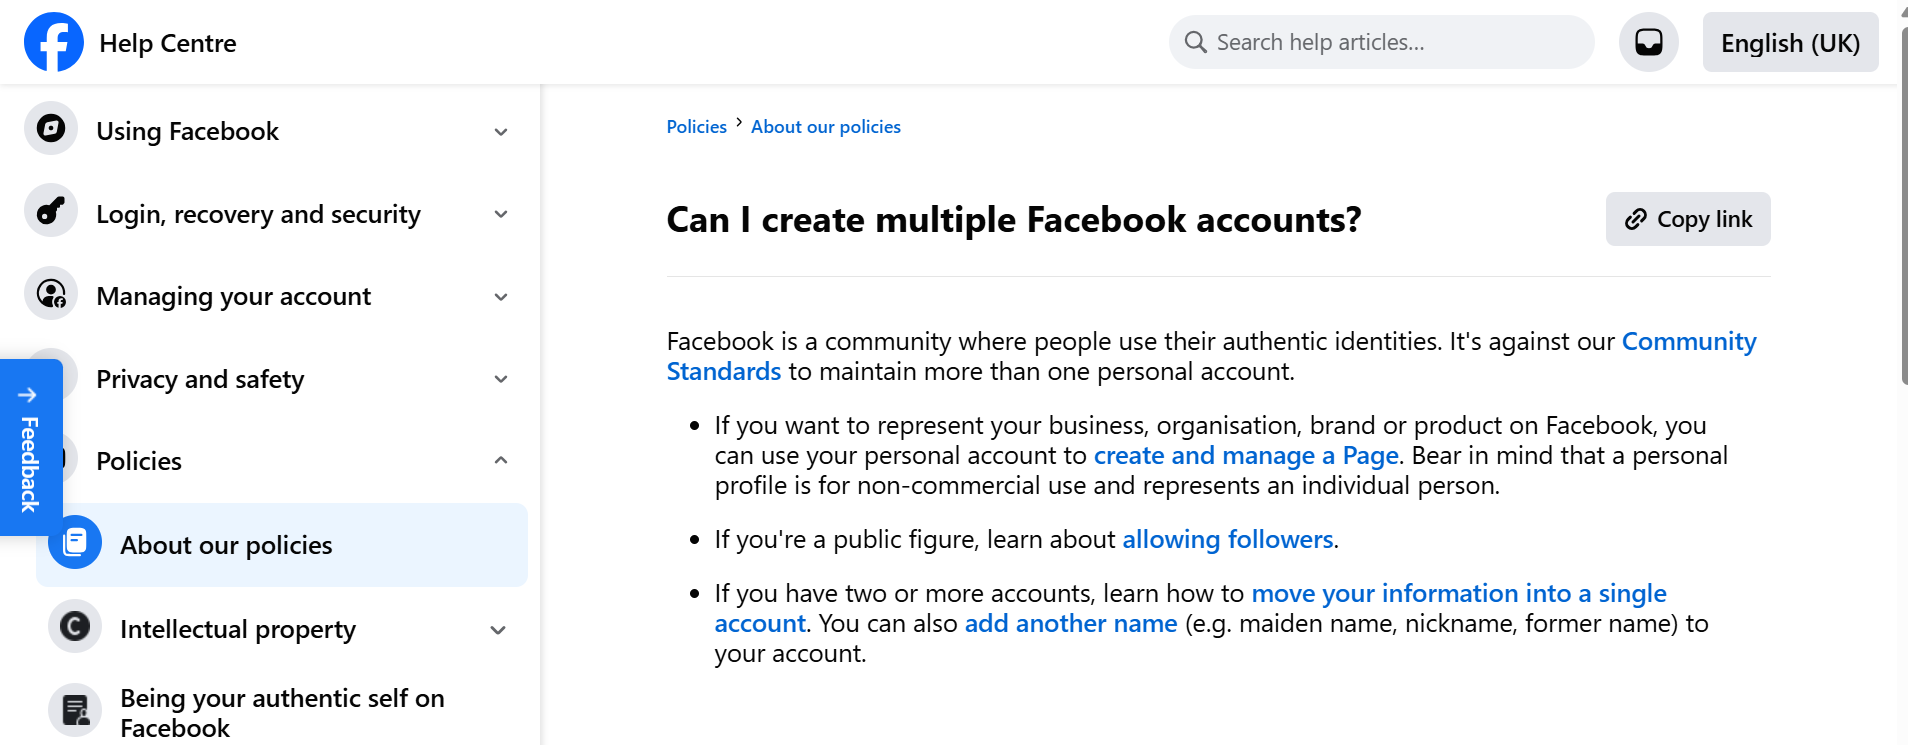Click the Managing your account profile icon
1908x745 pixels.
click(x=50, y=293)
